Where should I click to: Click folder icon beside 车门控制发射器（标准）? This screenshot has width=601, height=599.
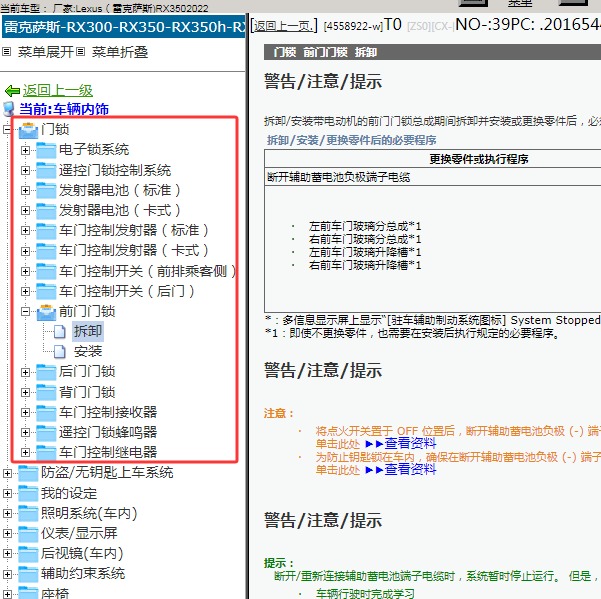pos(46,230)
